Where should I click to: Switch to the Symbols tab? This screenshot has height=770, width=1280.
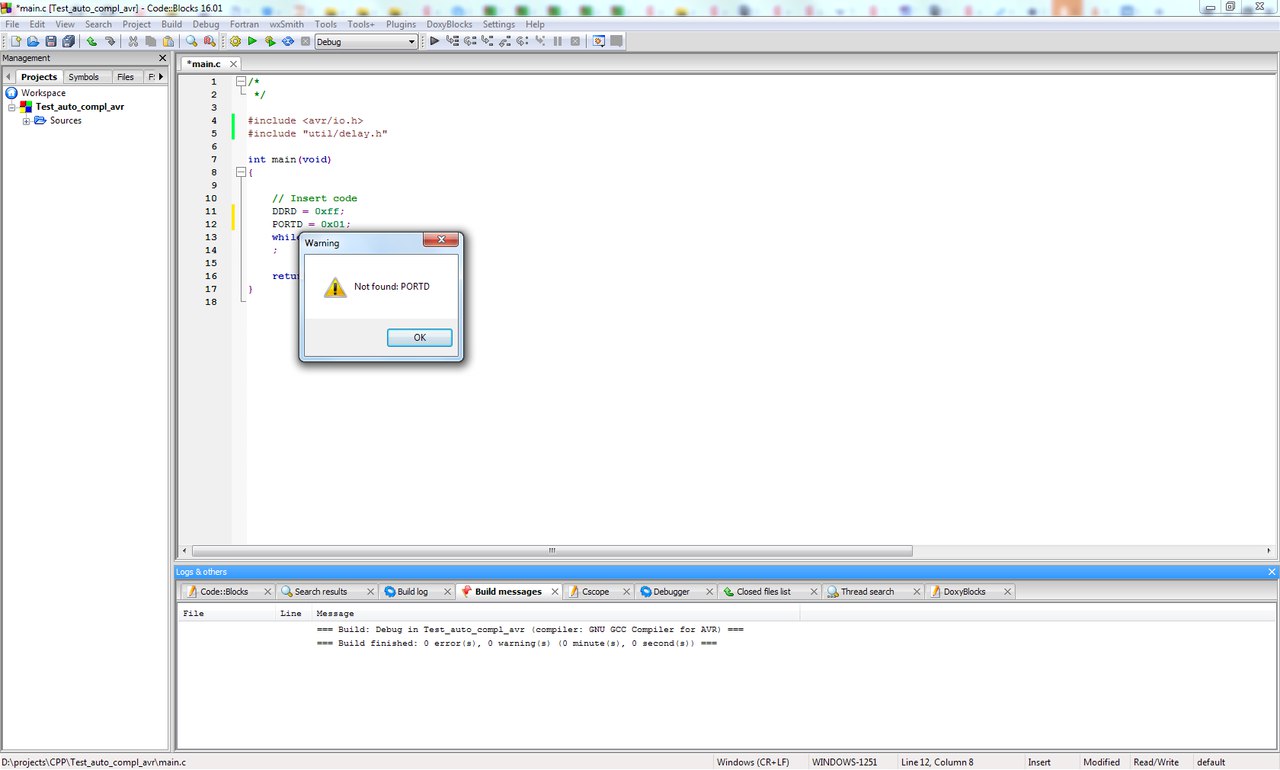tap(84, 77)
